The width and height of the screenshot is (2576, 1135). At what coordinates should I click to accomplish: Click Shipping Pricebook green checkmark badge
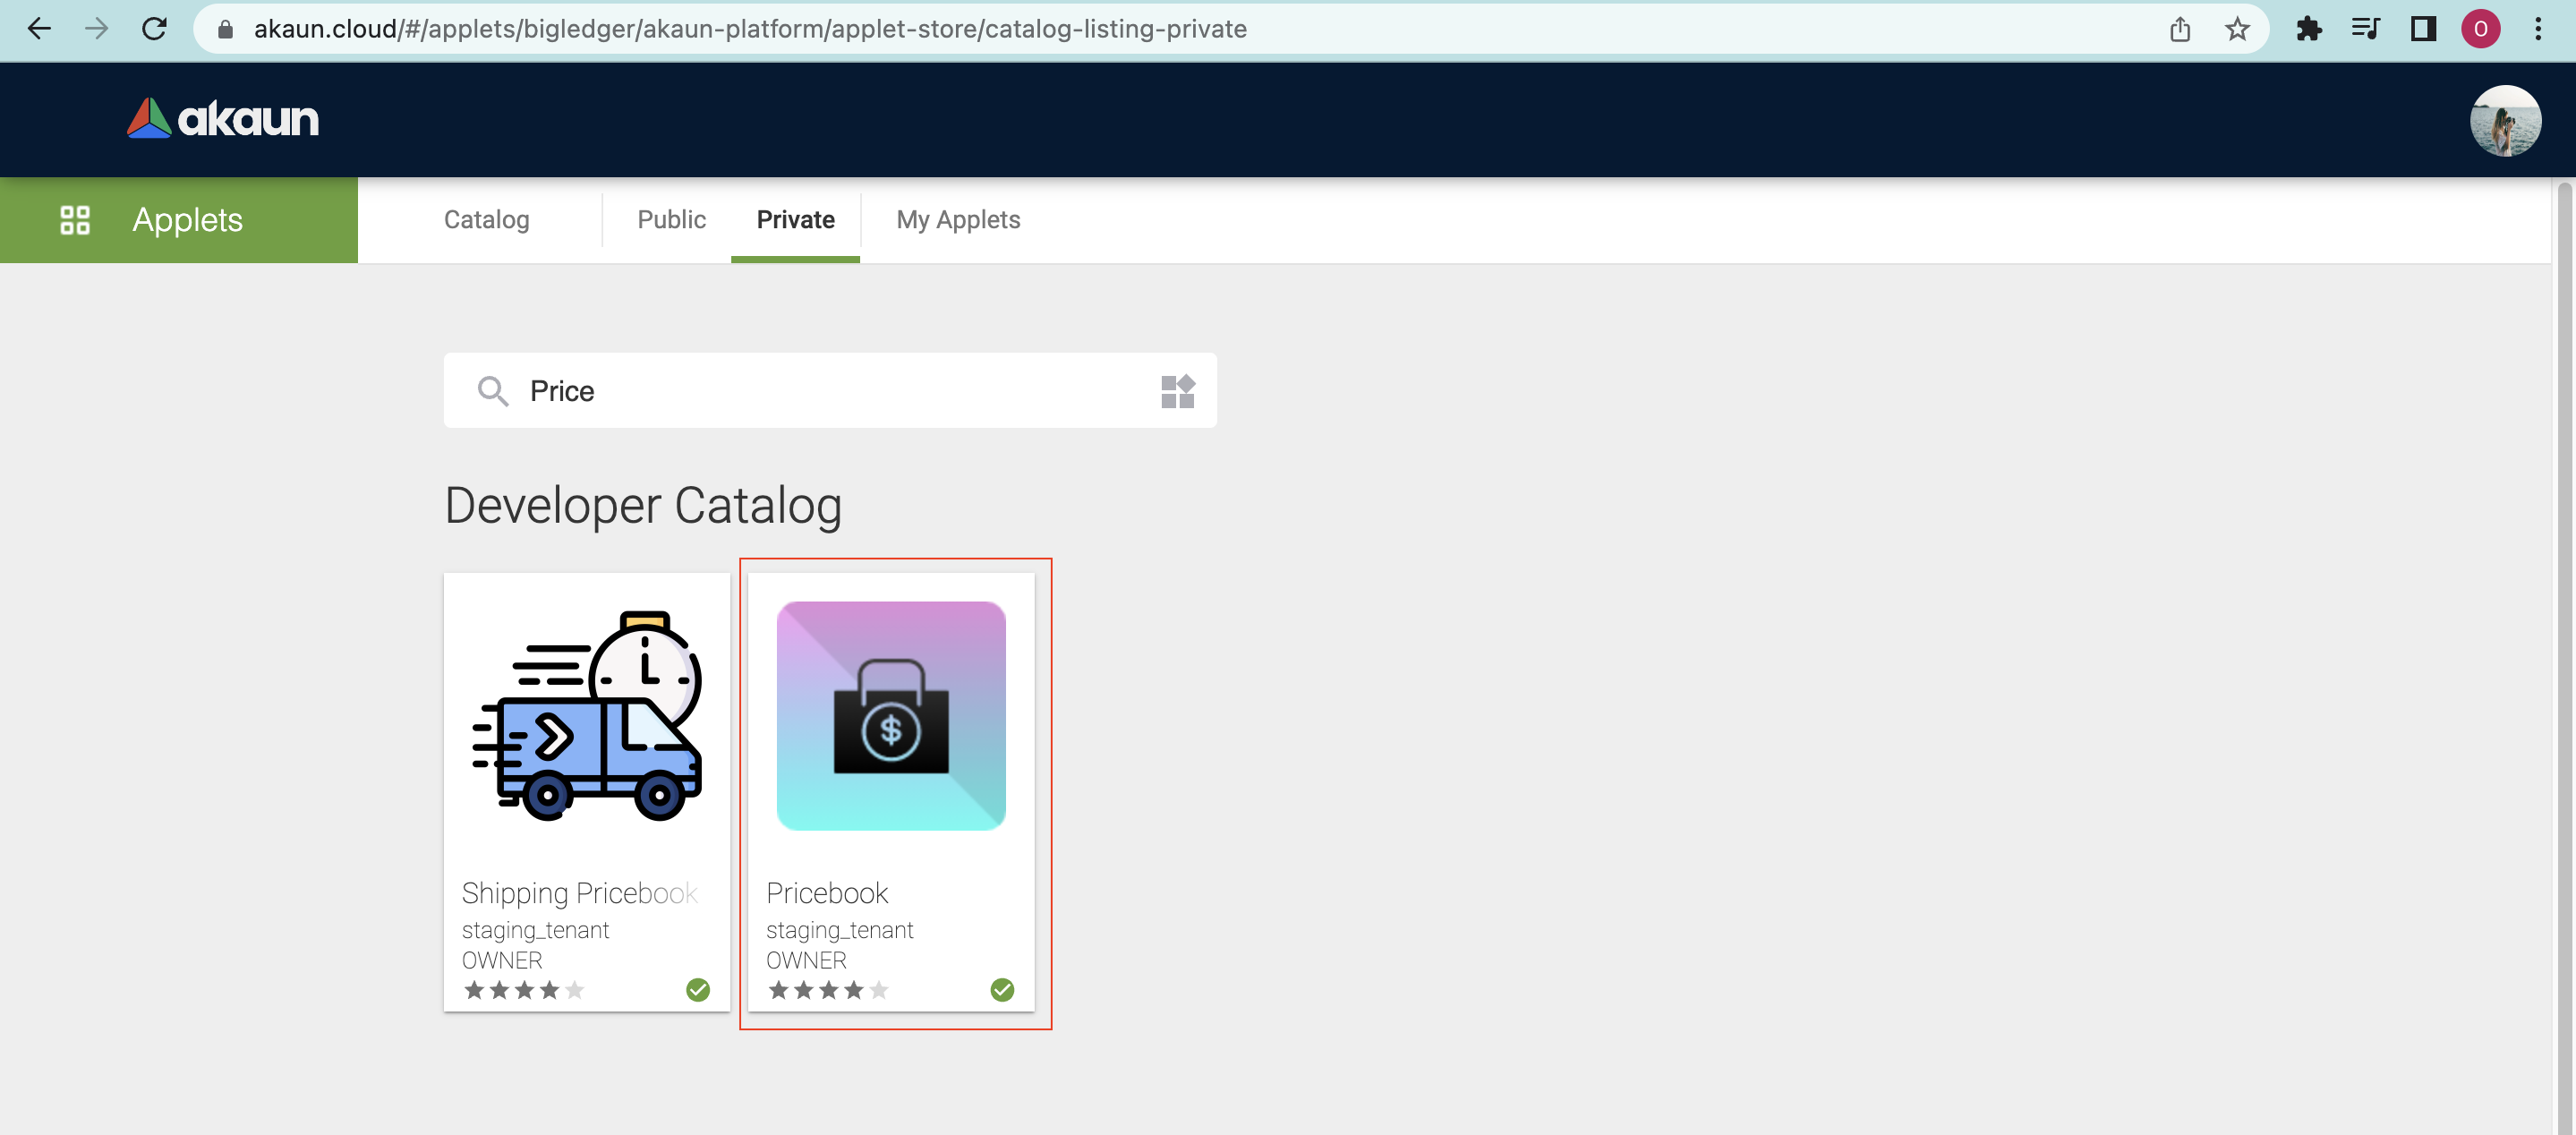coord(697,989)
